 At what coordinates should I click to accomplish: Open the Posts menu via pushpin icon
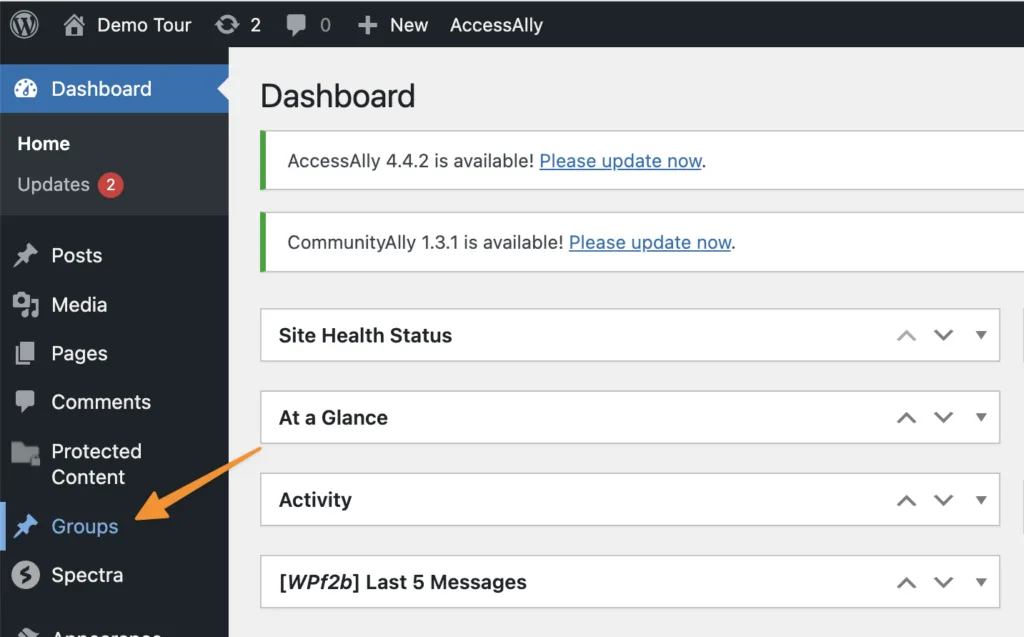click(28, 255)
